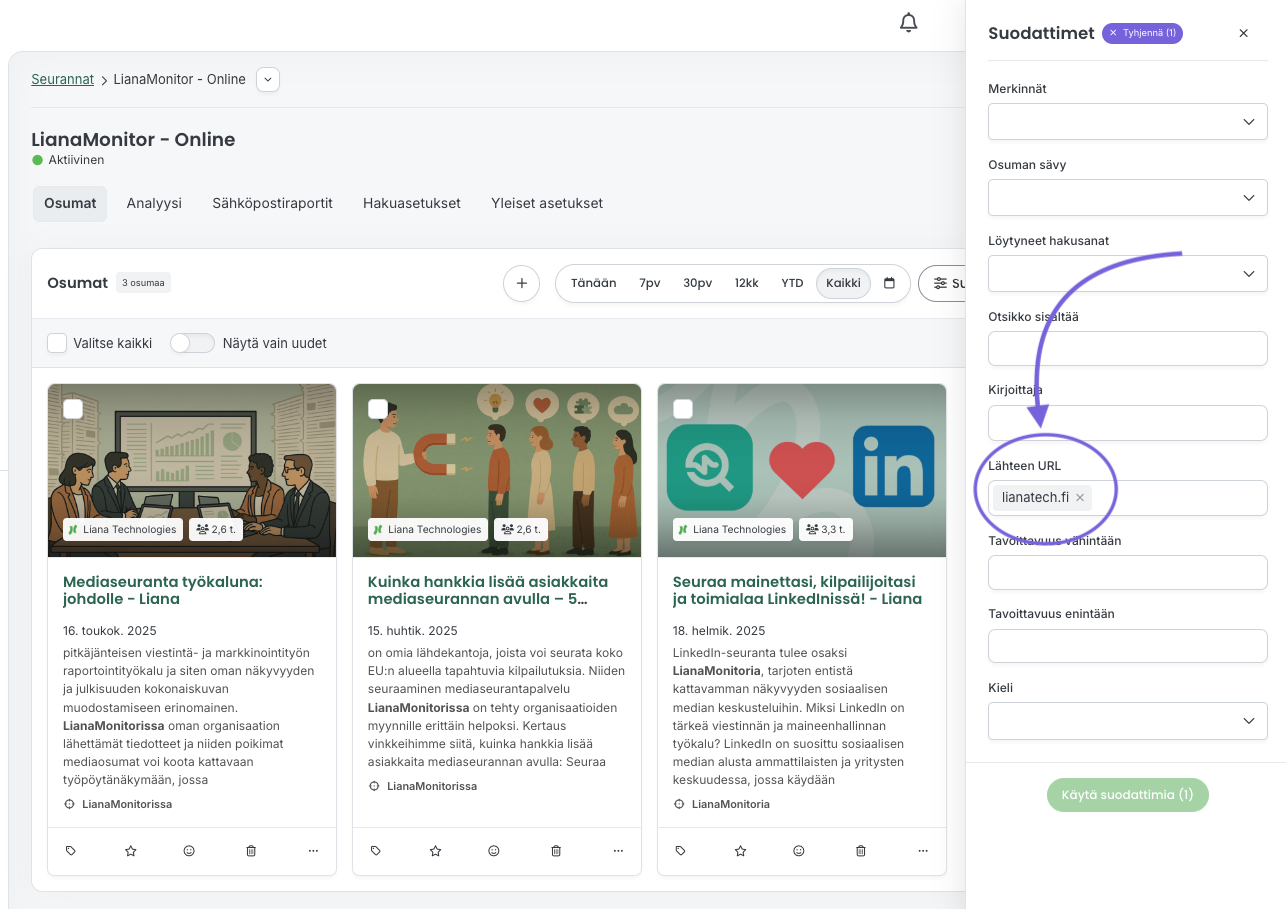
Task: Click Liana Technologies source badge on first card
Action: [123, 529]
